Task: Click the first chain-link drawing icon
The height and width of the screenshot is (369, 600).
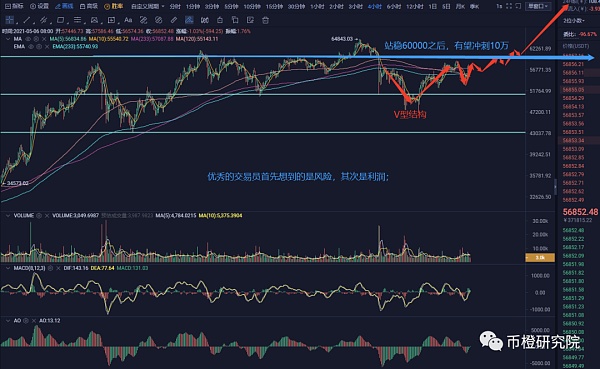Action: (x=143, y=20)
